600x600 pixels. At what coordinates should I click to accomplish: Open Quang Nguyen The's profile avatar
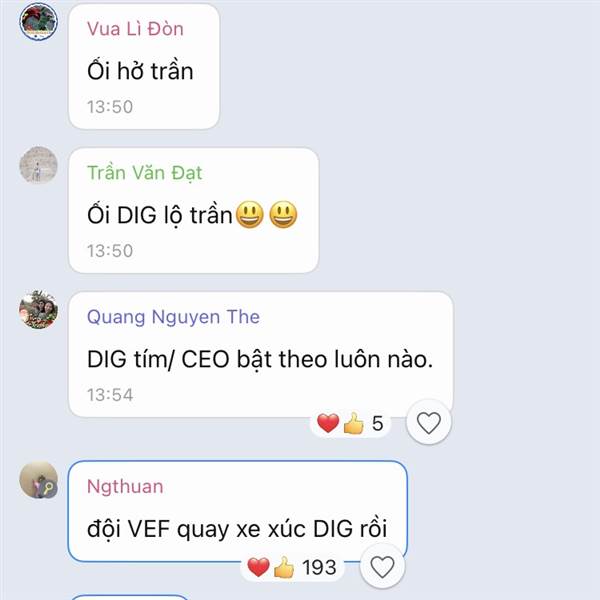coord(38,309)
